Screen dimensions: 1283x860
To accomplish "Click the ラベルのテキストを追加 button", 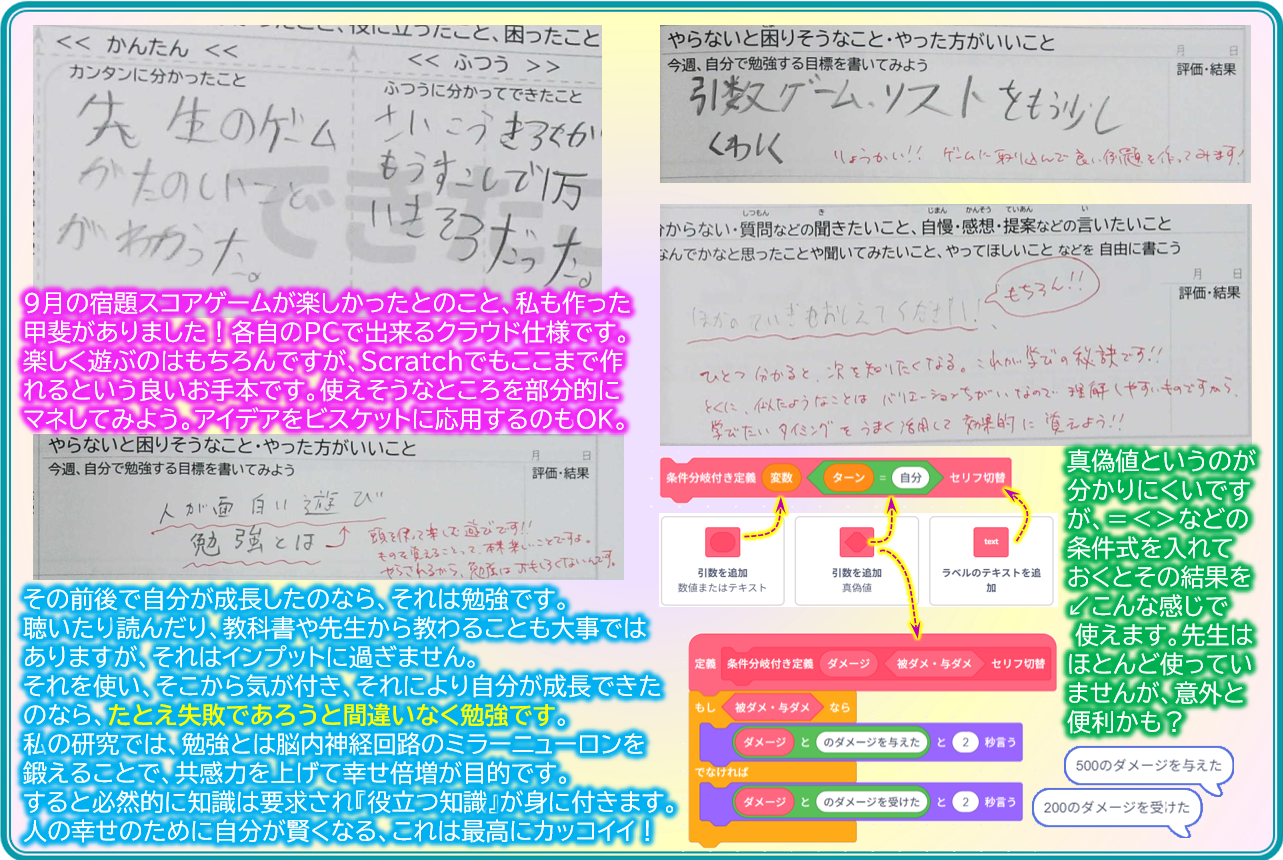I will tap(991, 560).
